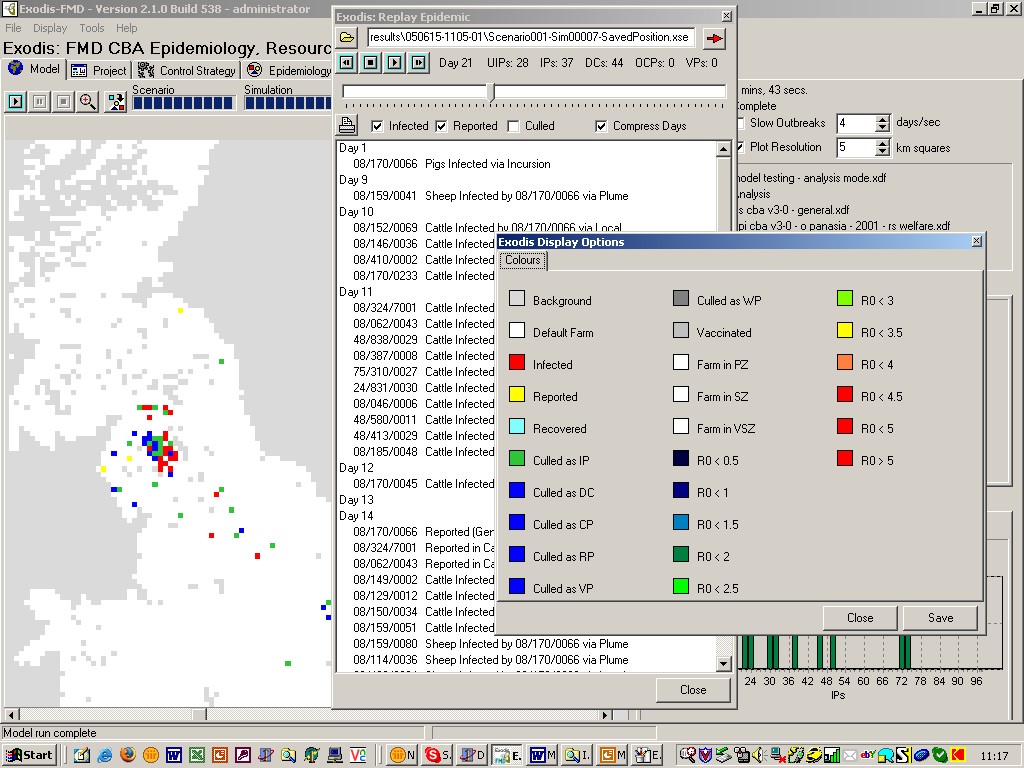This screenshot has height=768, width=1024.
Task: Pick the Infected colour swatch
Action: tap(517, 362)
